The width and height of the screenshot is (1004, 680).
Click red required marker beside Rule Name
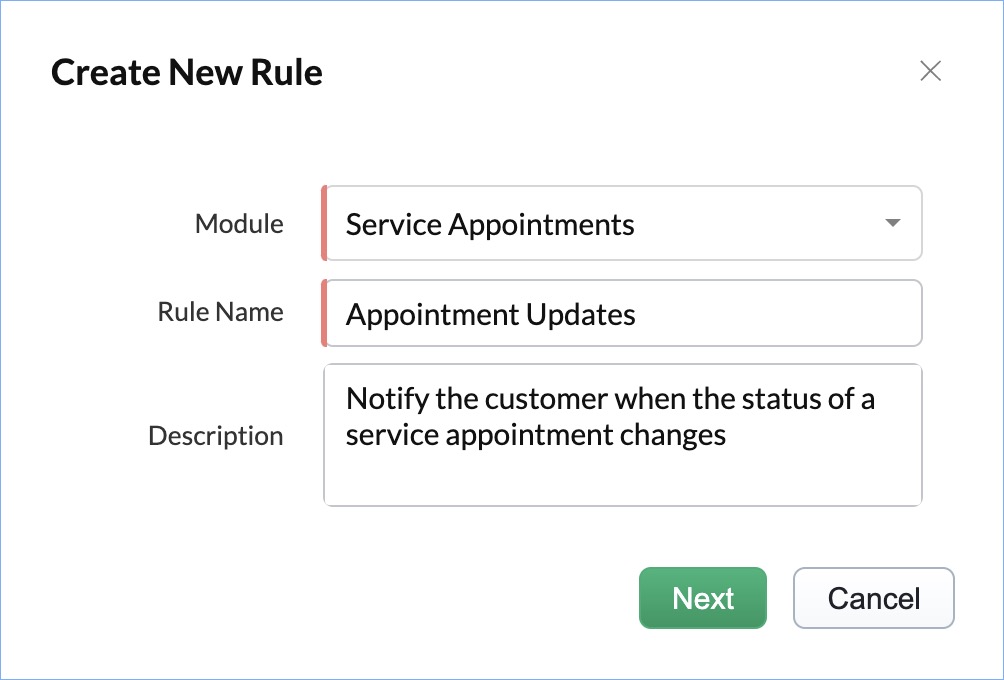(324, 314)
